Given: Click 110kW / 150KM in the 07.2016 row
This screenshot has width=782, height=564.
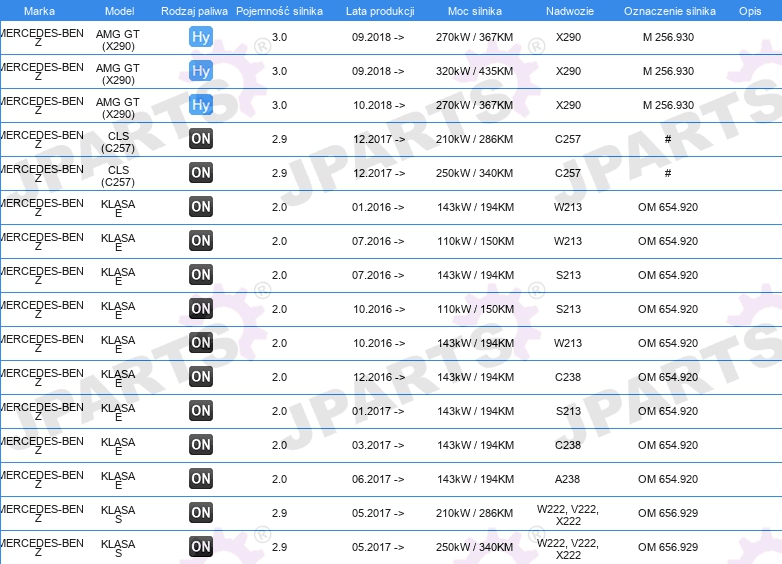Looking at the screenshot, I should pos(475,241).
